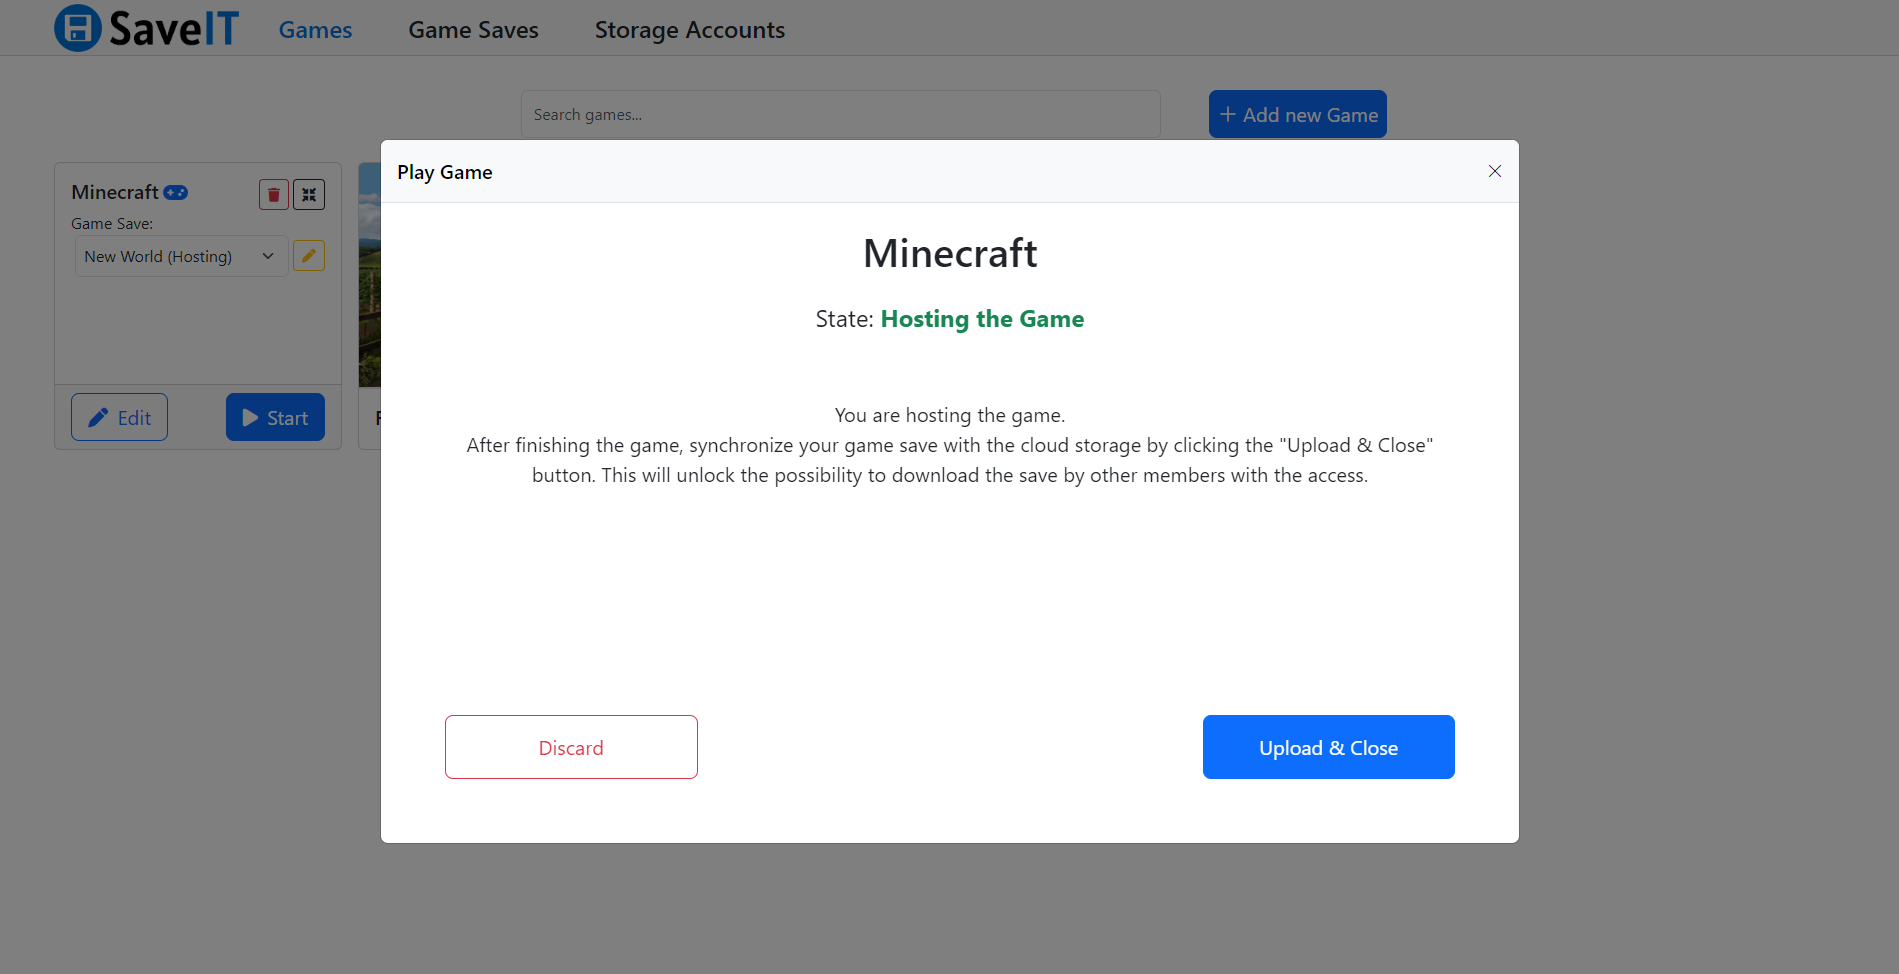
Task: Focus the Search games input field
Action: coord(840,115)
